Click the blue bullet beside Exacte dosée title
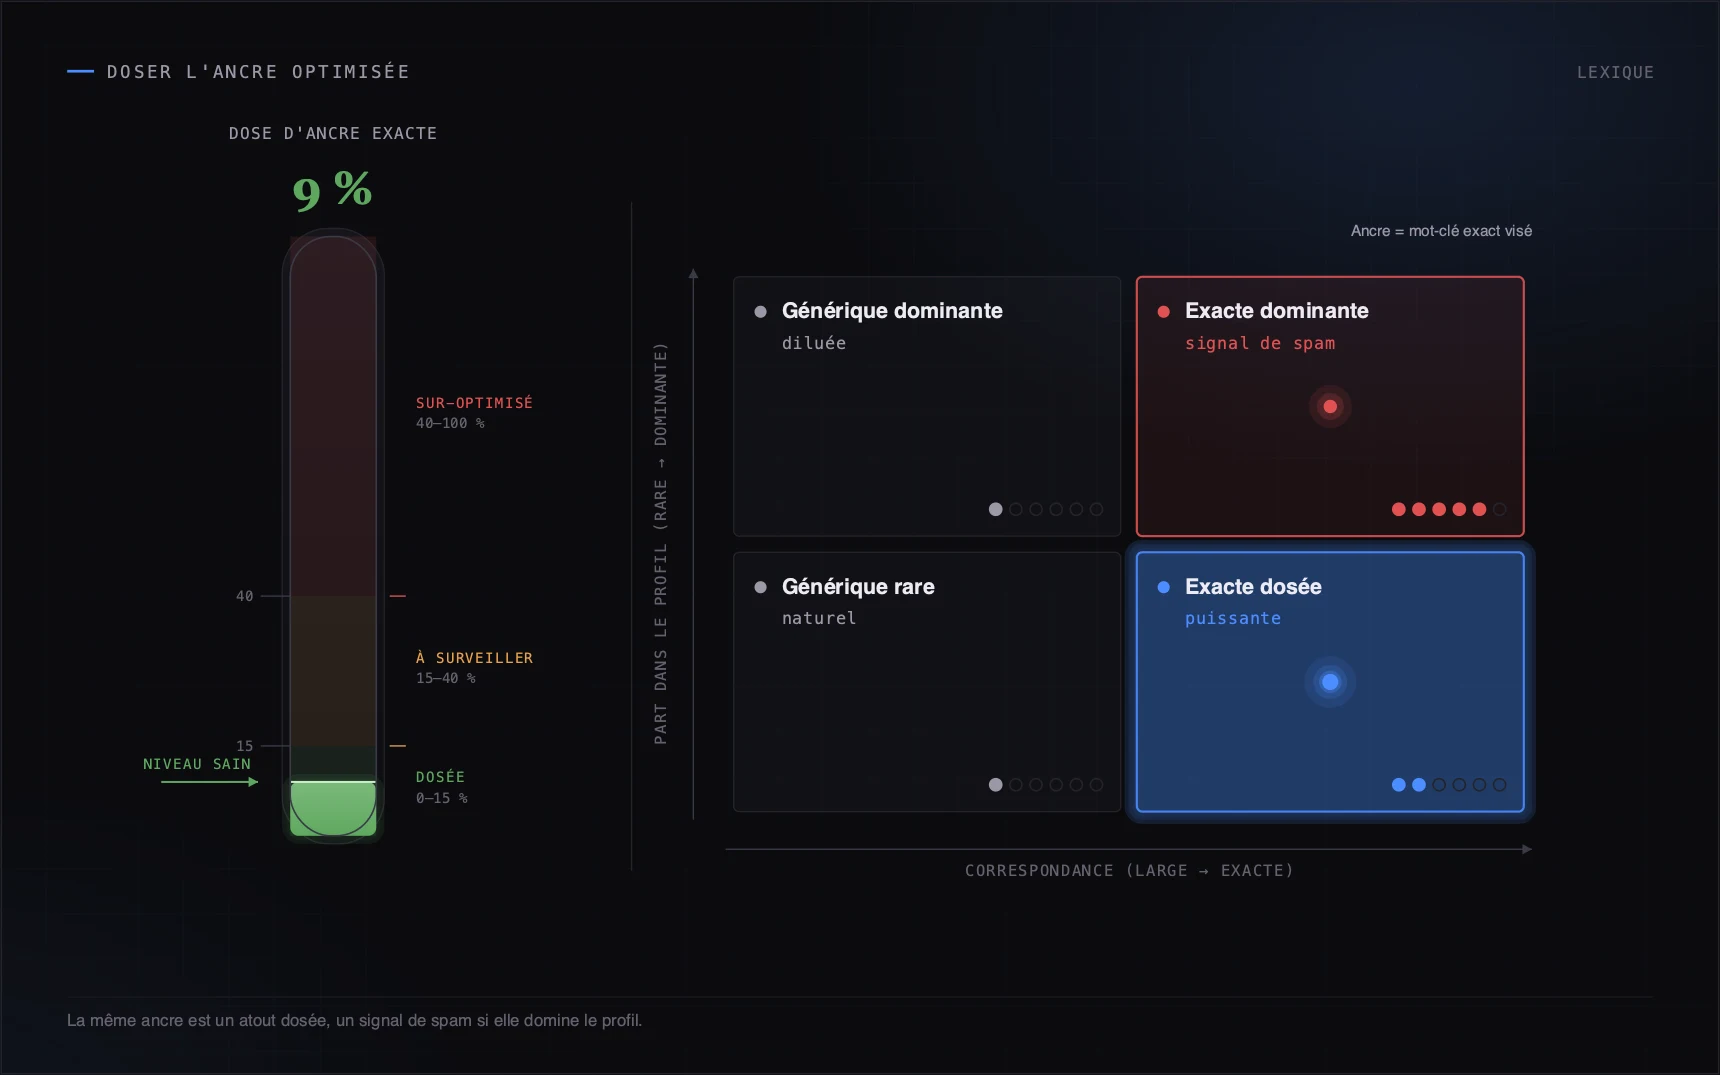The image size is (1720, 1075). click(x=1164, y=587)
